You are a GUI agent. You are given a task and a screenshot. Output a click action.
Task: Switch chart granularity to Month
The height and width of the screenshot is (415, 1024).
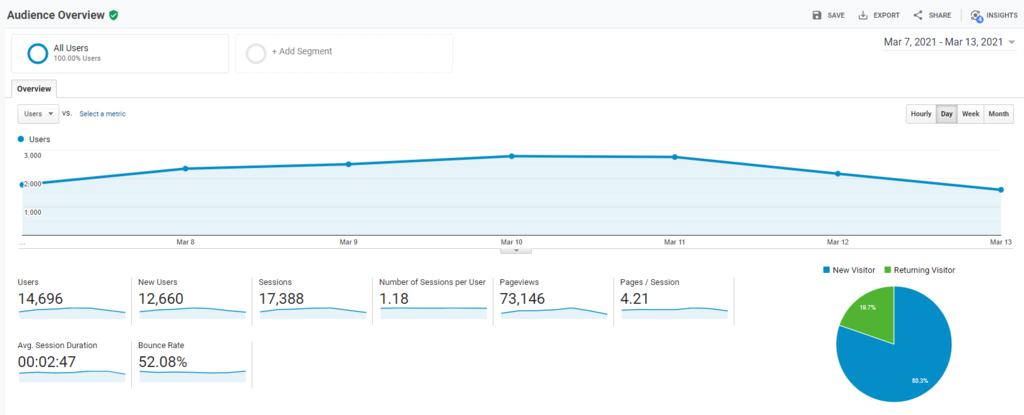[x=998, y=114]
